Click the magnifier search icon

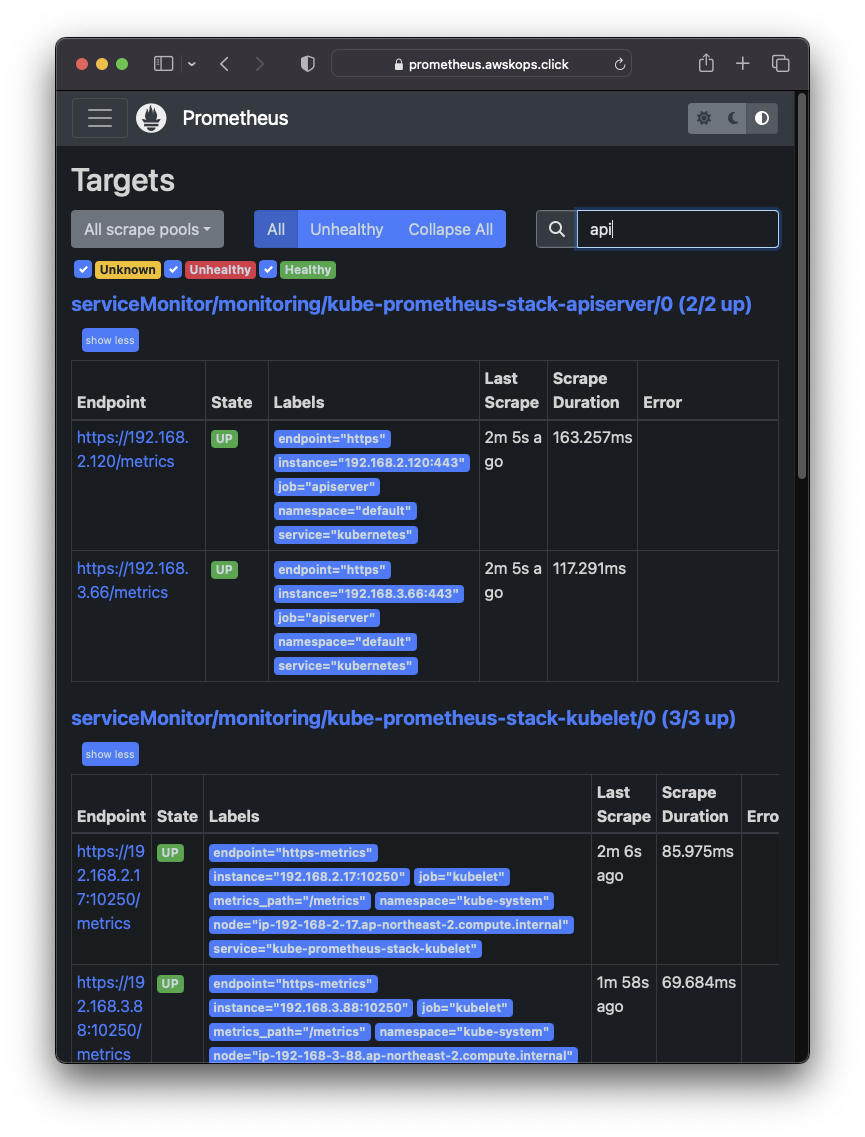[556, 229]
